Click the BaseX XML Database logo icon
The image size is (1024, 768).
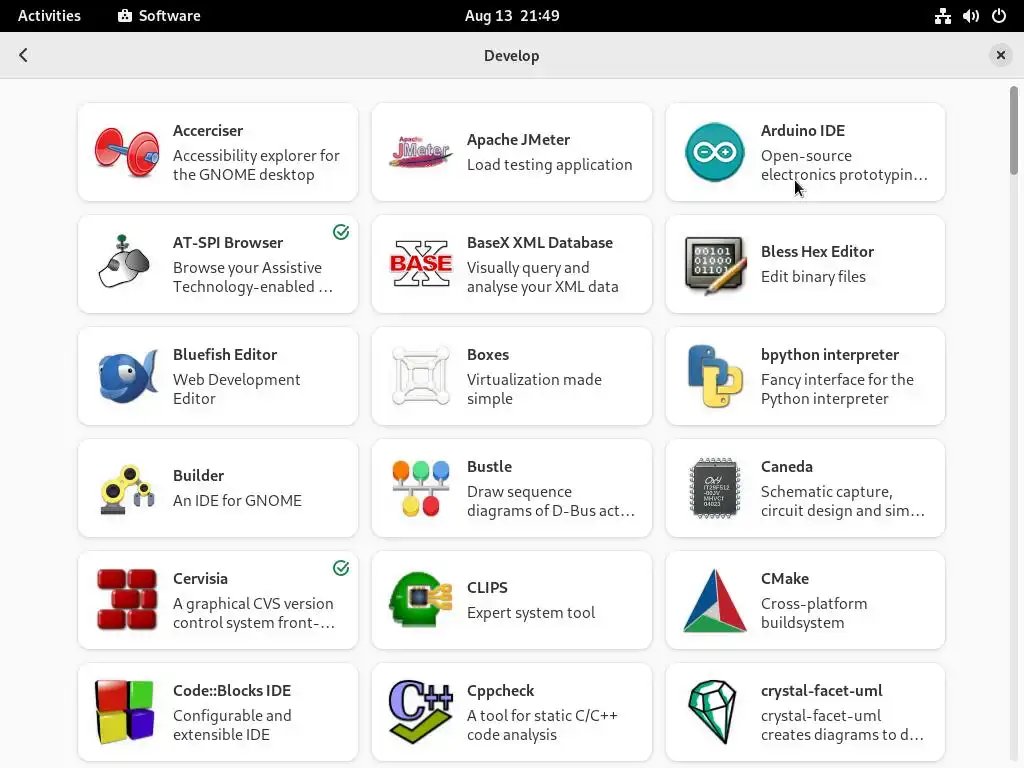point(421,264)
